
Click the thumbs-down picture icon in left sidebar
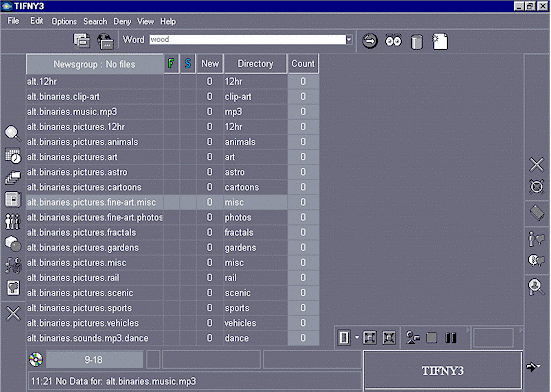13,288
